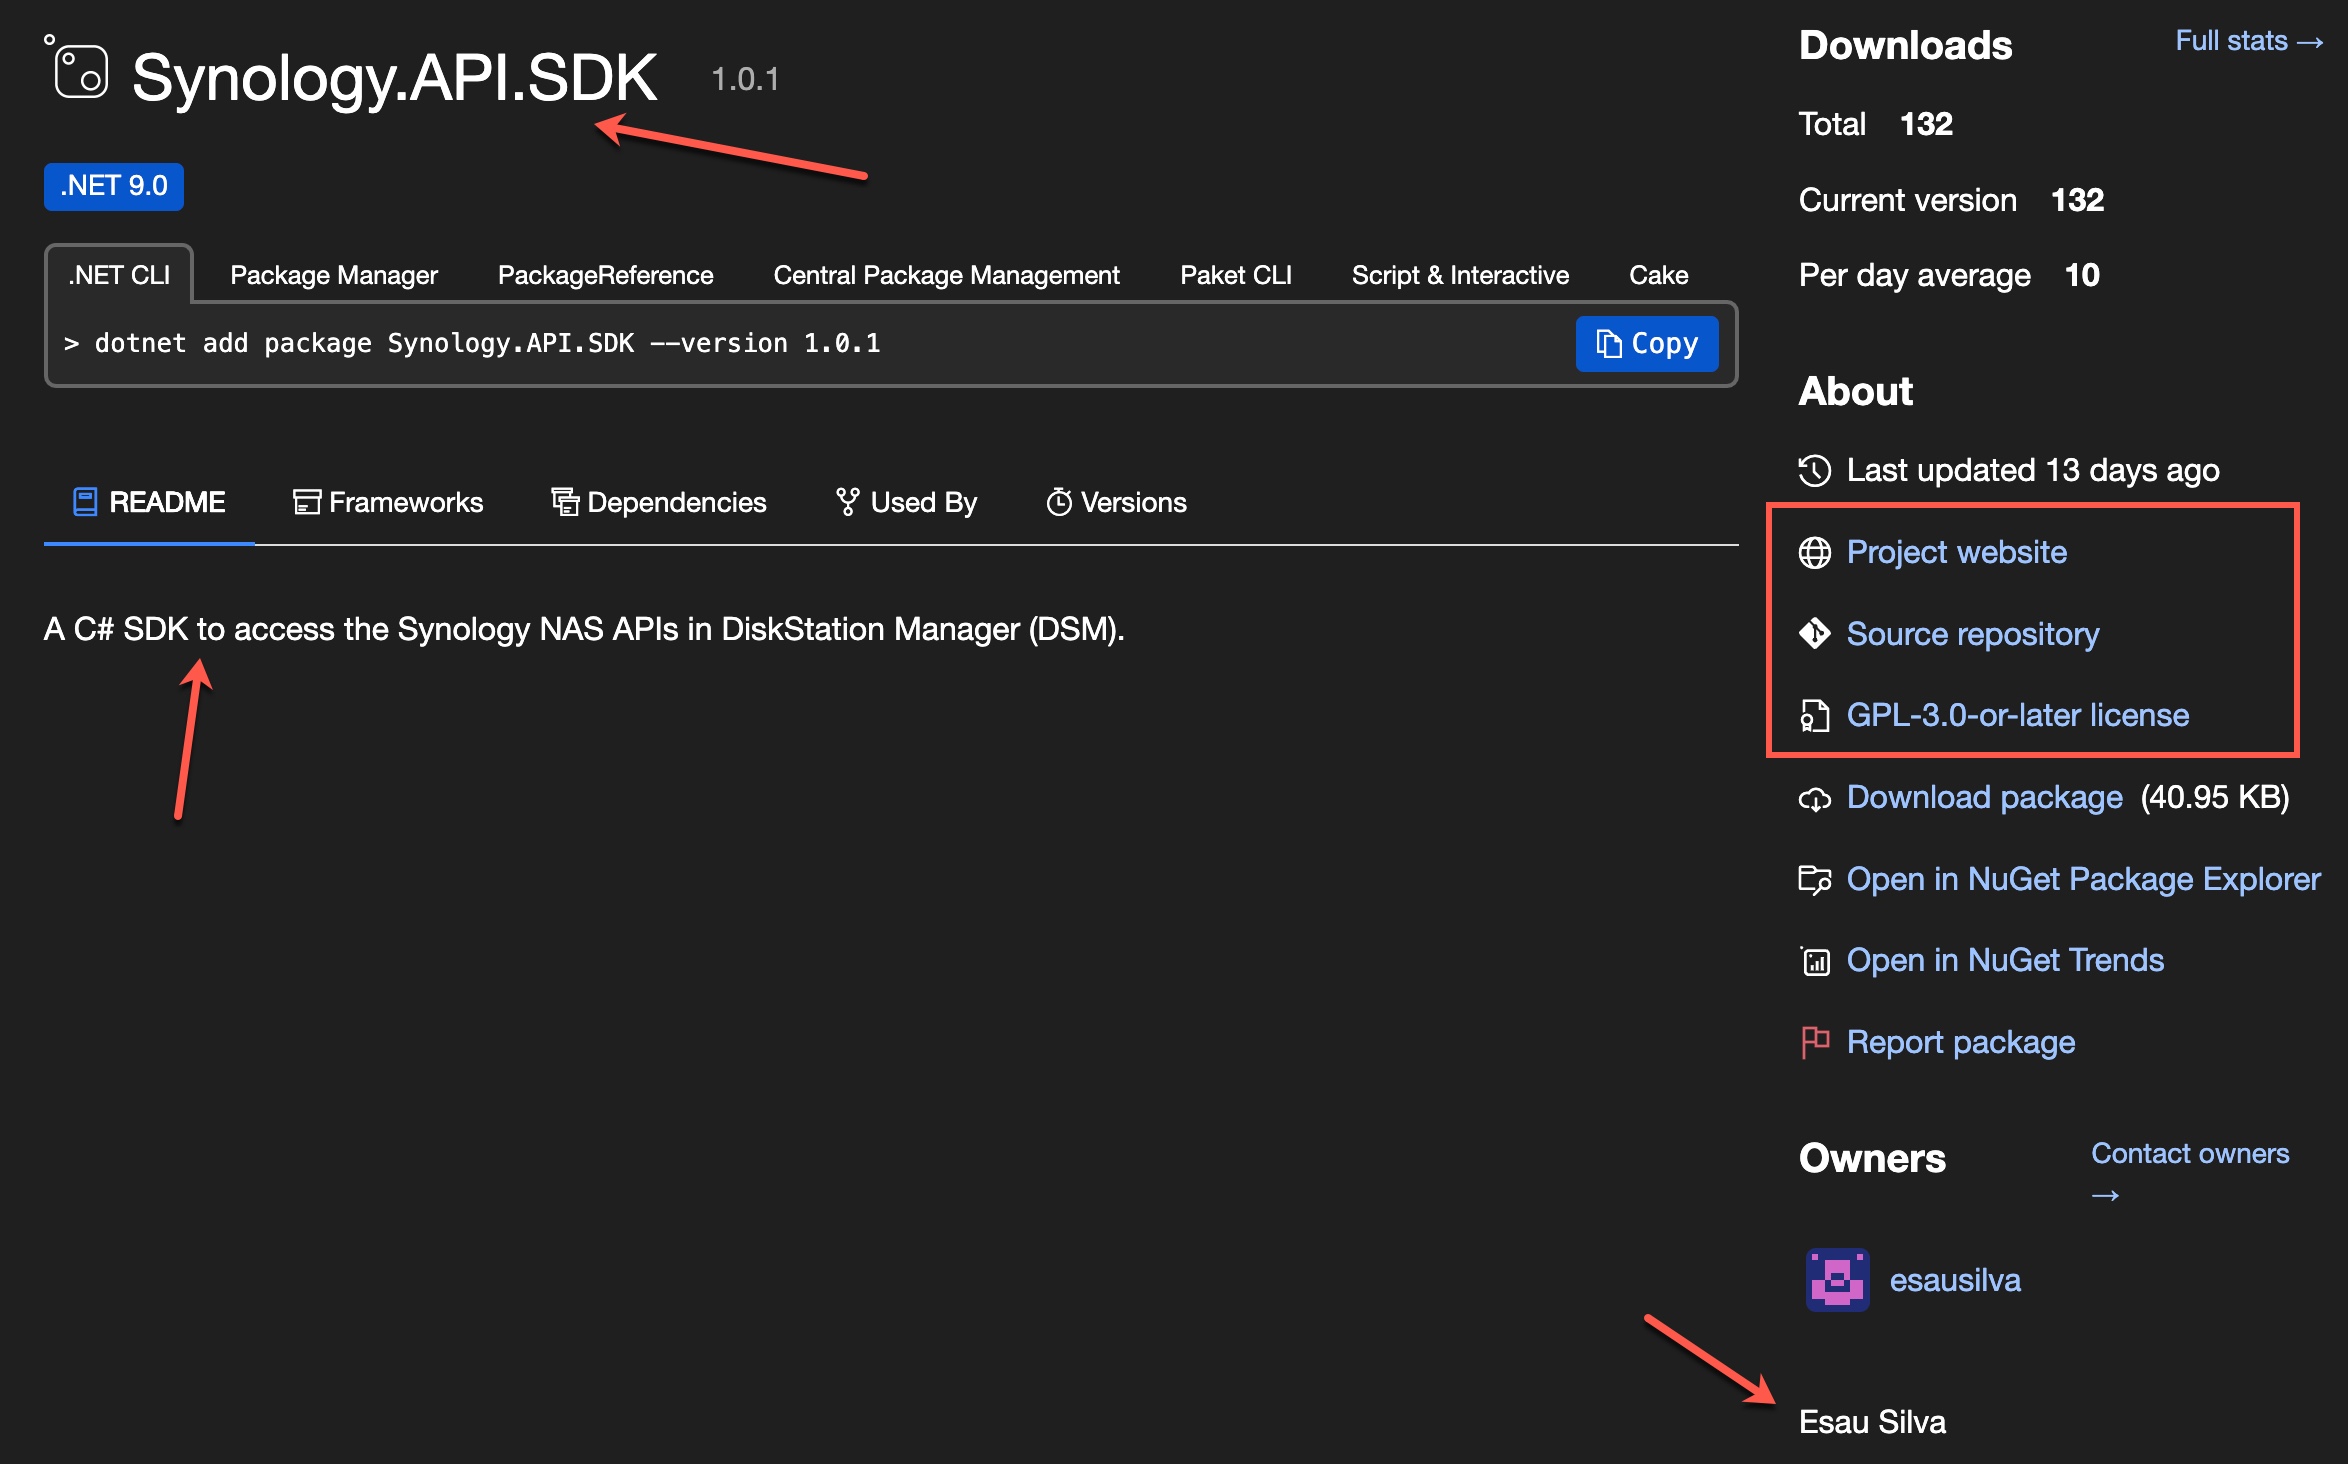Viewport: 2348px width, 1464px height.
Task: Click the cloud download icon
Action: pos(1814,798)
